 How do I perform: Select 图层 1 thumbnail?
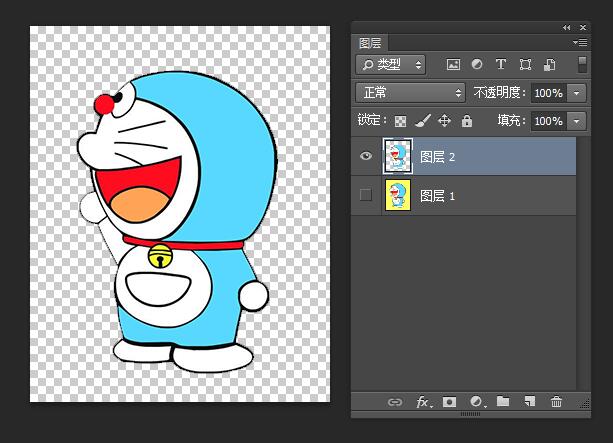(398, 195)
